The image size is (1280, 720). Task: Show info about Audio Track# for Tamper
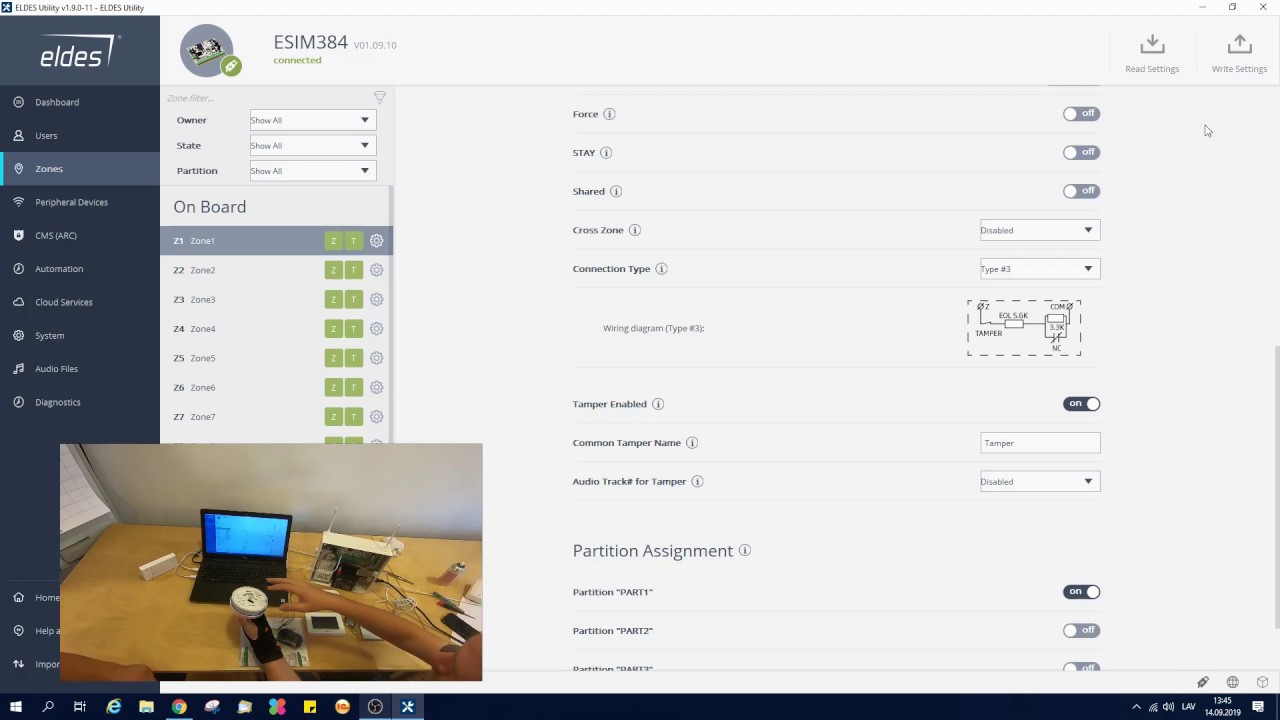[698, 482]
